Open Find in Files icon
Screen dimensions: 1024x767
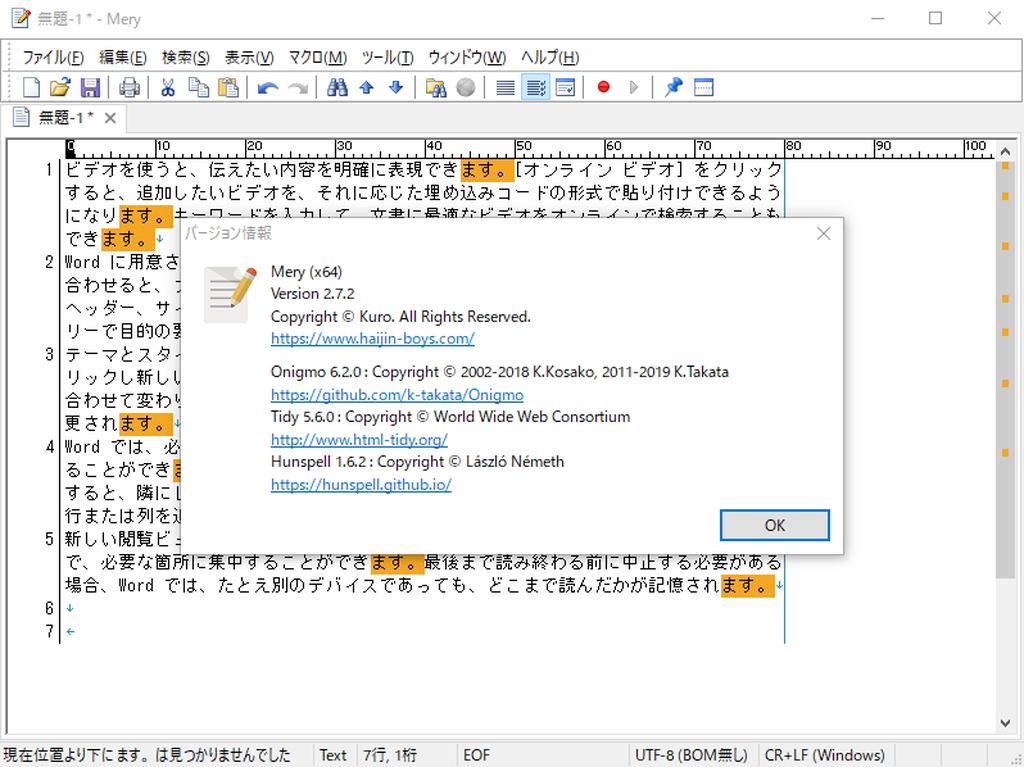pyautogui.click(x=436, y=87)
